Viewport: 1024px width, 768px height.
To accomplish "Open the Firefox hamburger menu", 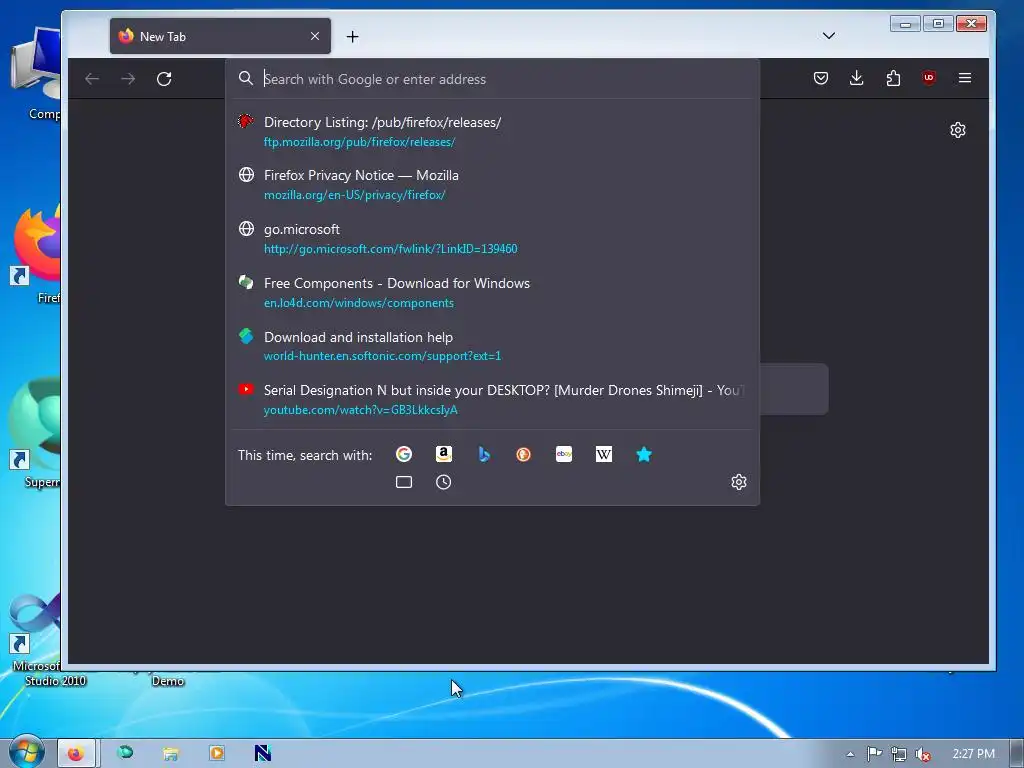I will 965,78.
